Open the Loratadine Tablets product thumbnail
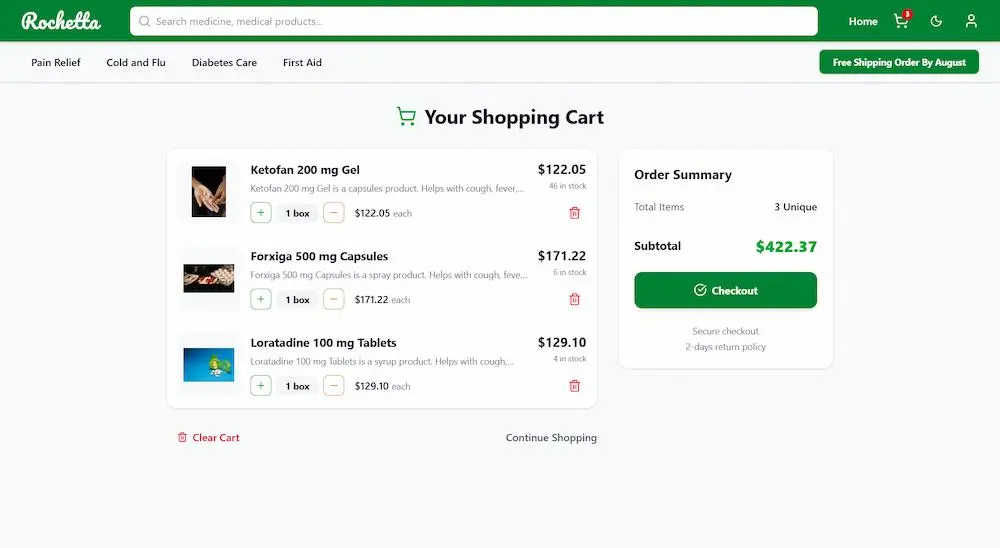This screenshot has width=1000, height=548. point(209,365)
